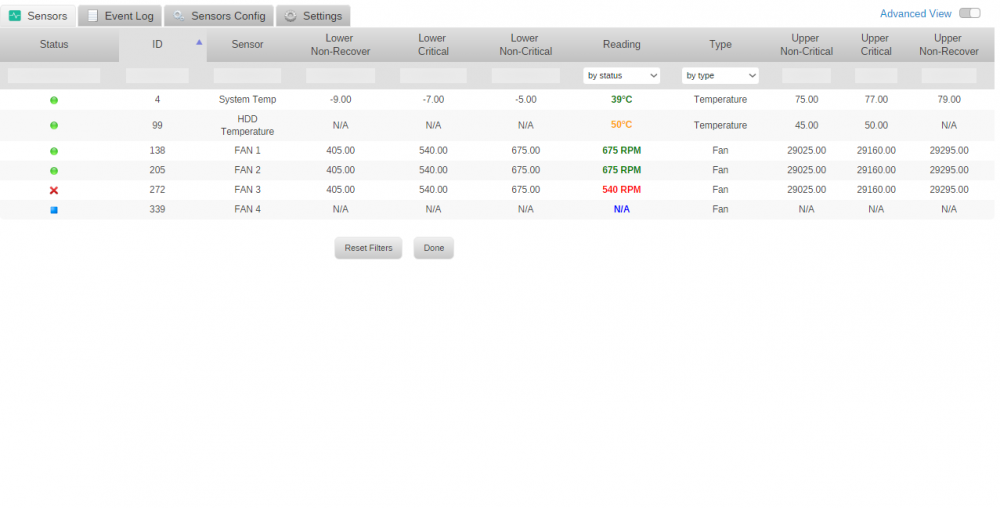
Task: Click green status icon for FAN 1
Action: coord(54,151)
